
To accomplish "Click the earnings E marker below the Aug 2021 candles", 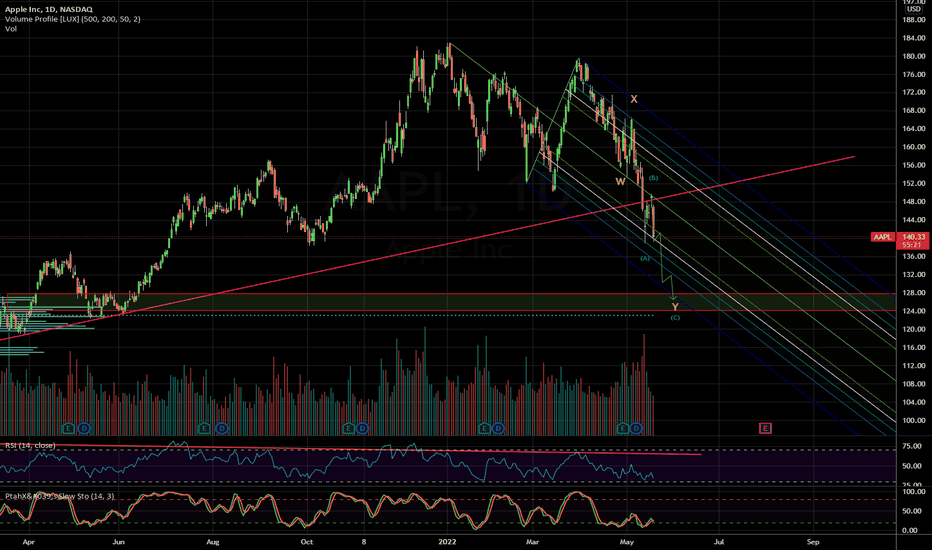I will [x=204, y=428].
